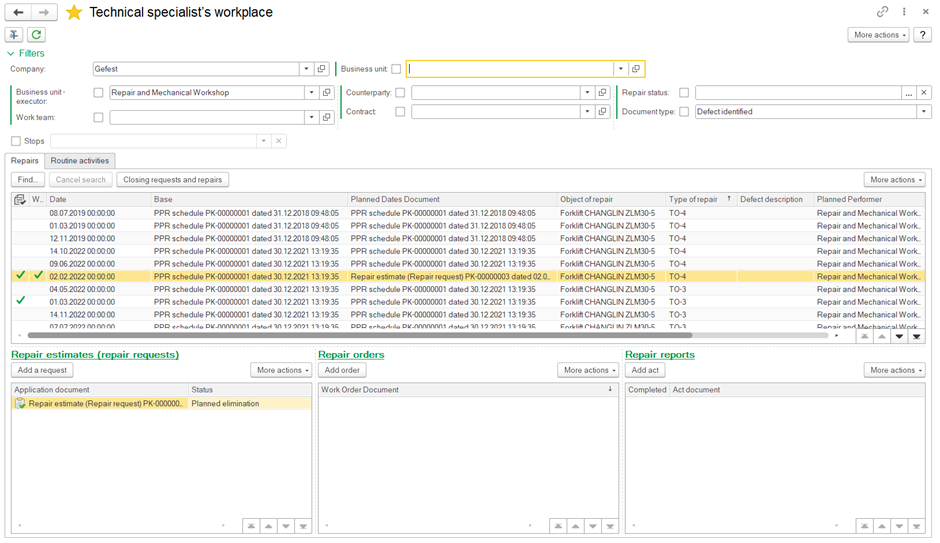
Task: Open the Repair orders link
Action: pos(351,355)
